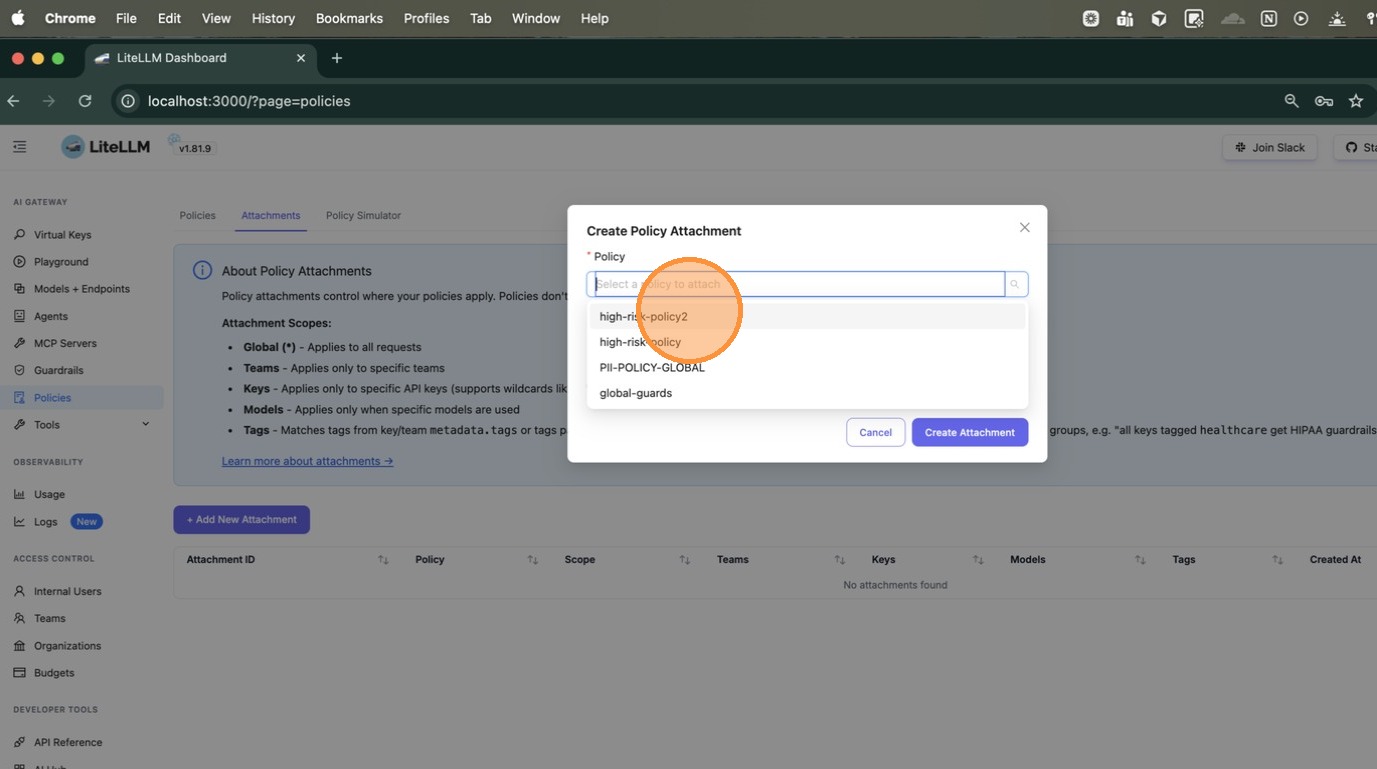1377x769 pixels.
Task: Choose high-risk-policy option
Action: [807, 342]
